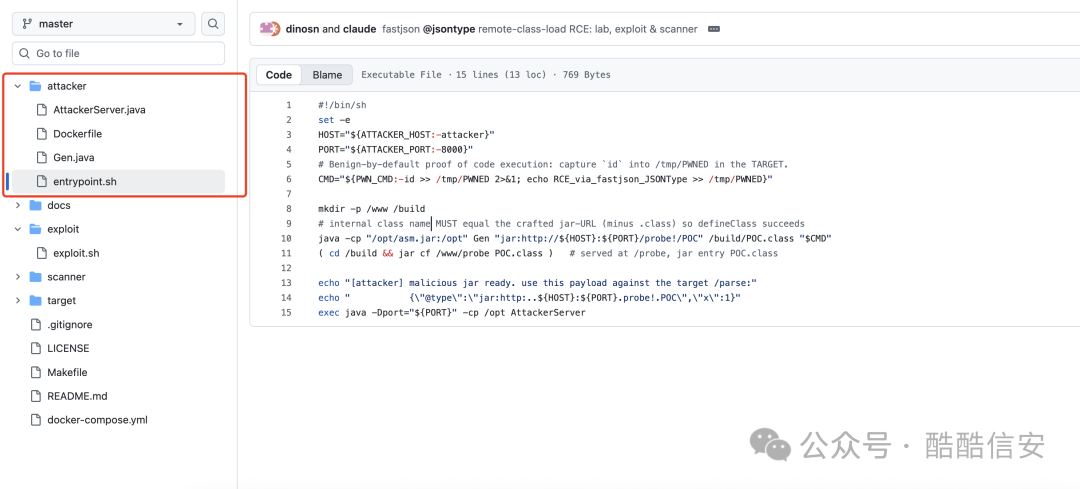Image resolution: width=1080 pixels, height=489 pixels.
Task: Expand commit message ellipsis button
Action: [714, 29]
